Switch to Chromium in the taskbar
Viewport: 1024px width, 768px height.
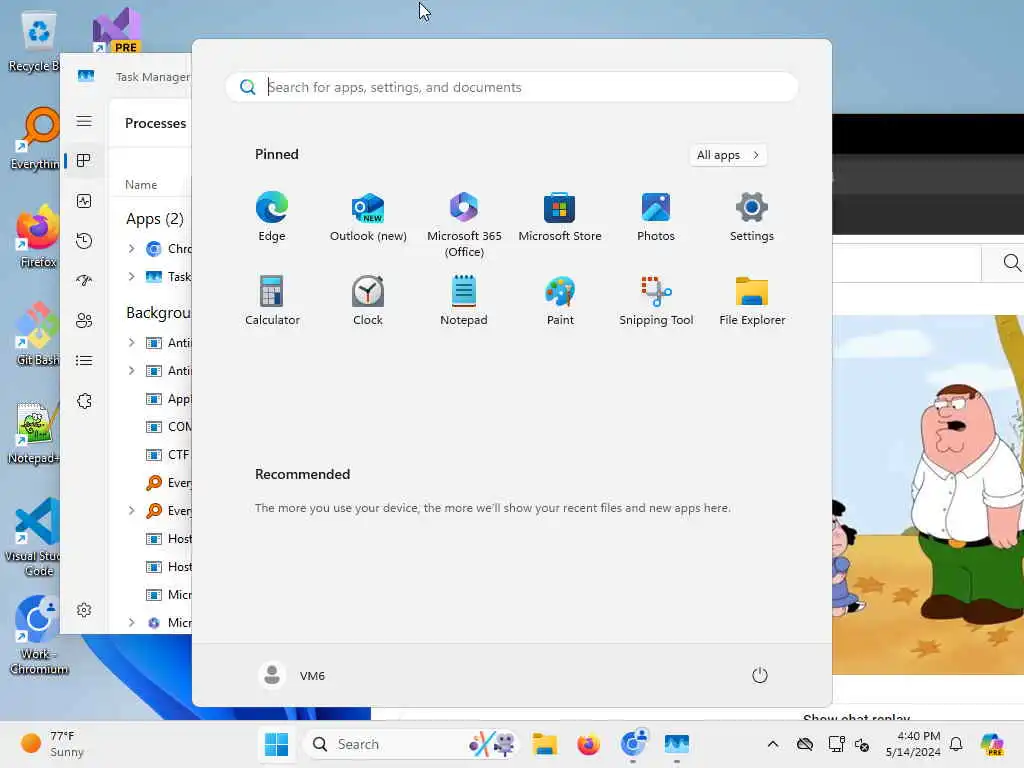pyautogui.click(x=632, y=744)
